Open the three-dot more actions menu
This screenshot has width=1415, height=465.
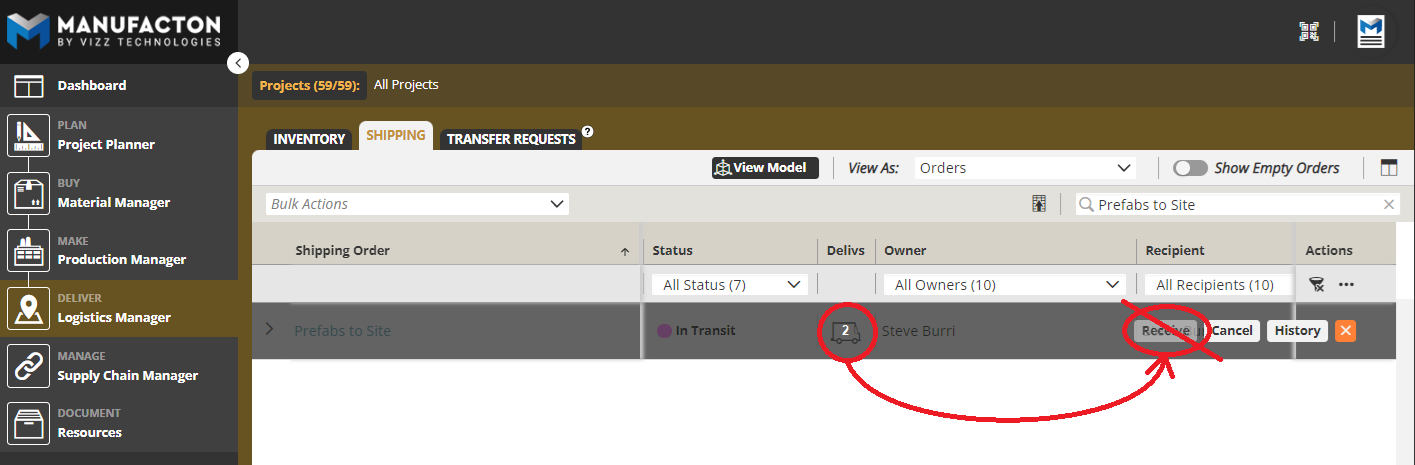(1346, 285)
